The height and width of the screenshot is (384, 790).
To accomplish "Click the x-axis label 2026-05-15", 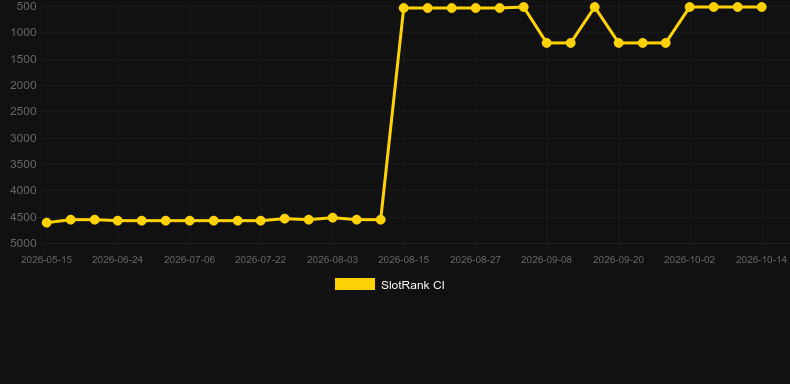I will 46,260.
